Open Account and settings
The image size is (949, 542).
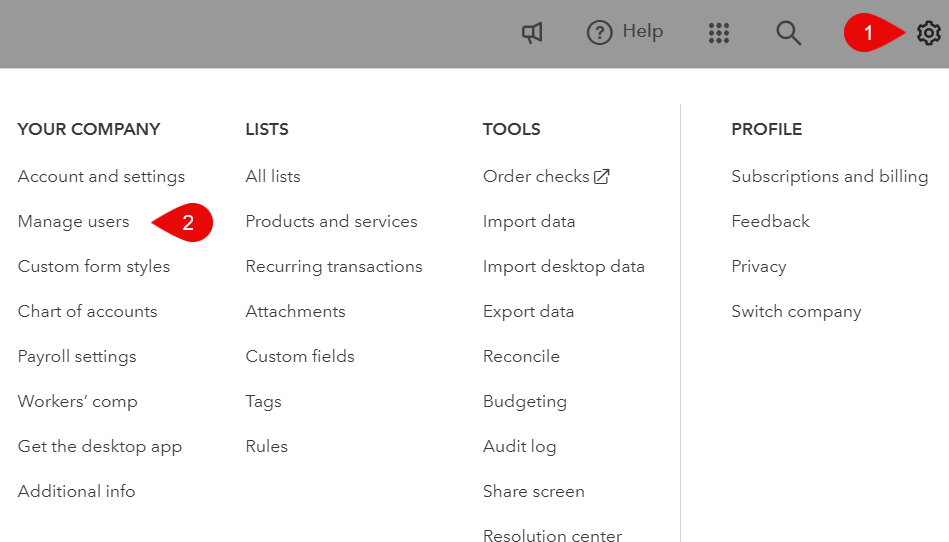(x=101, y=177)
